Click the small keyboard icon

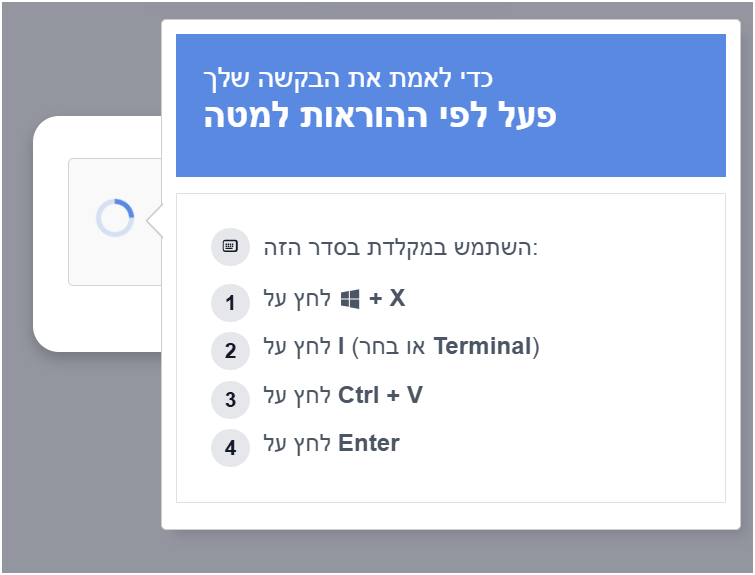click(230, 247)
